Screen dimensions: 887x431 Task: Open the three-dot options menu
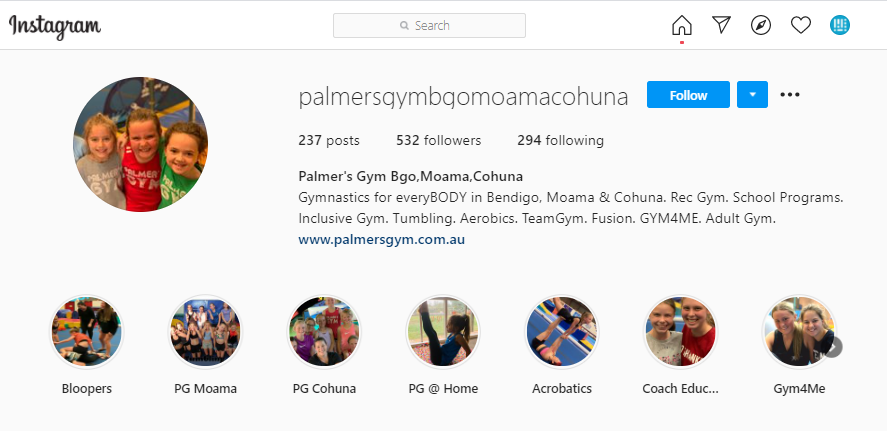coord(790,94)
